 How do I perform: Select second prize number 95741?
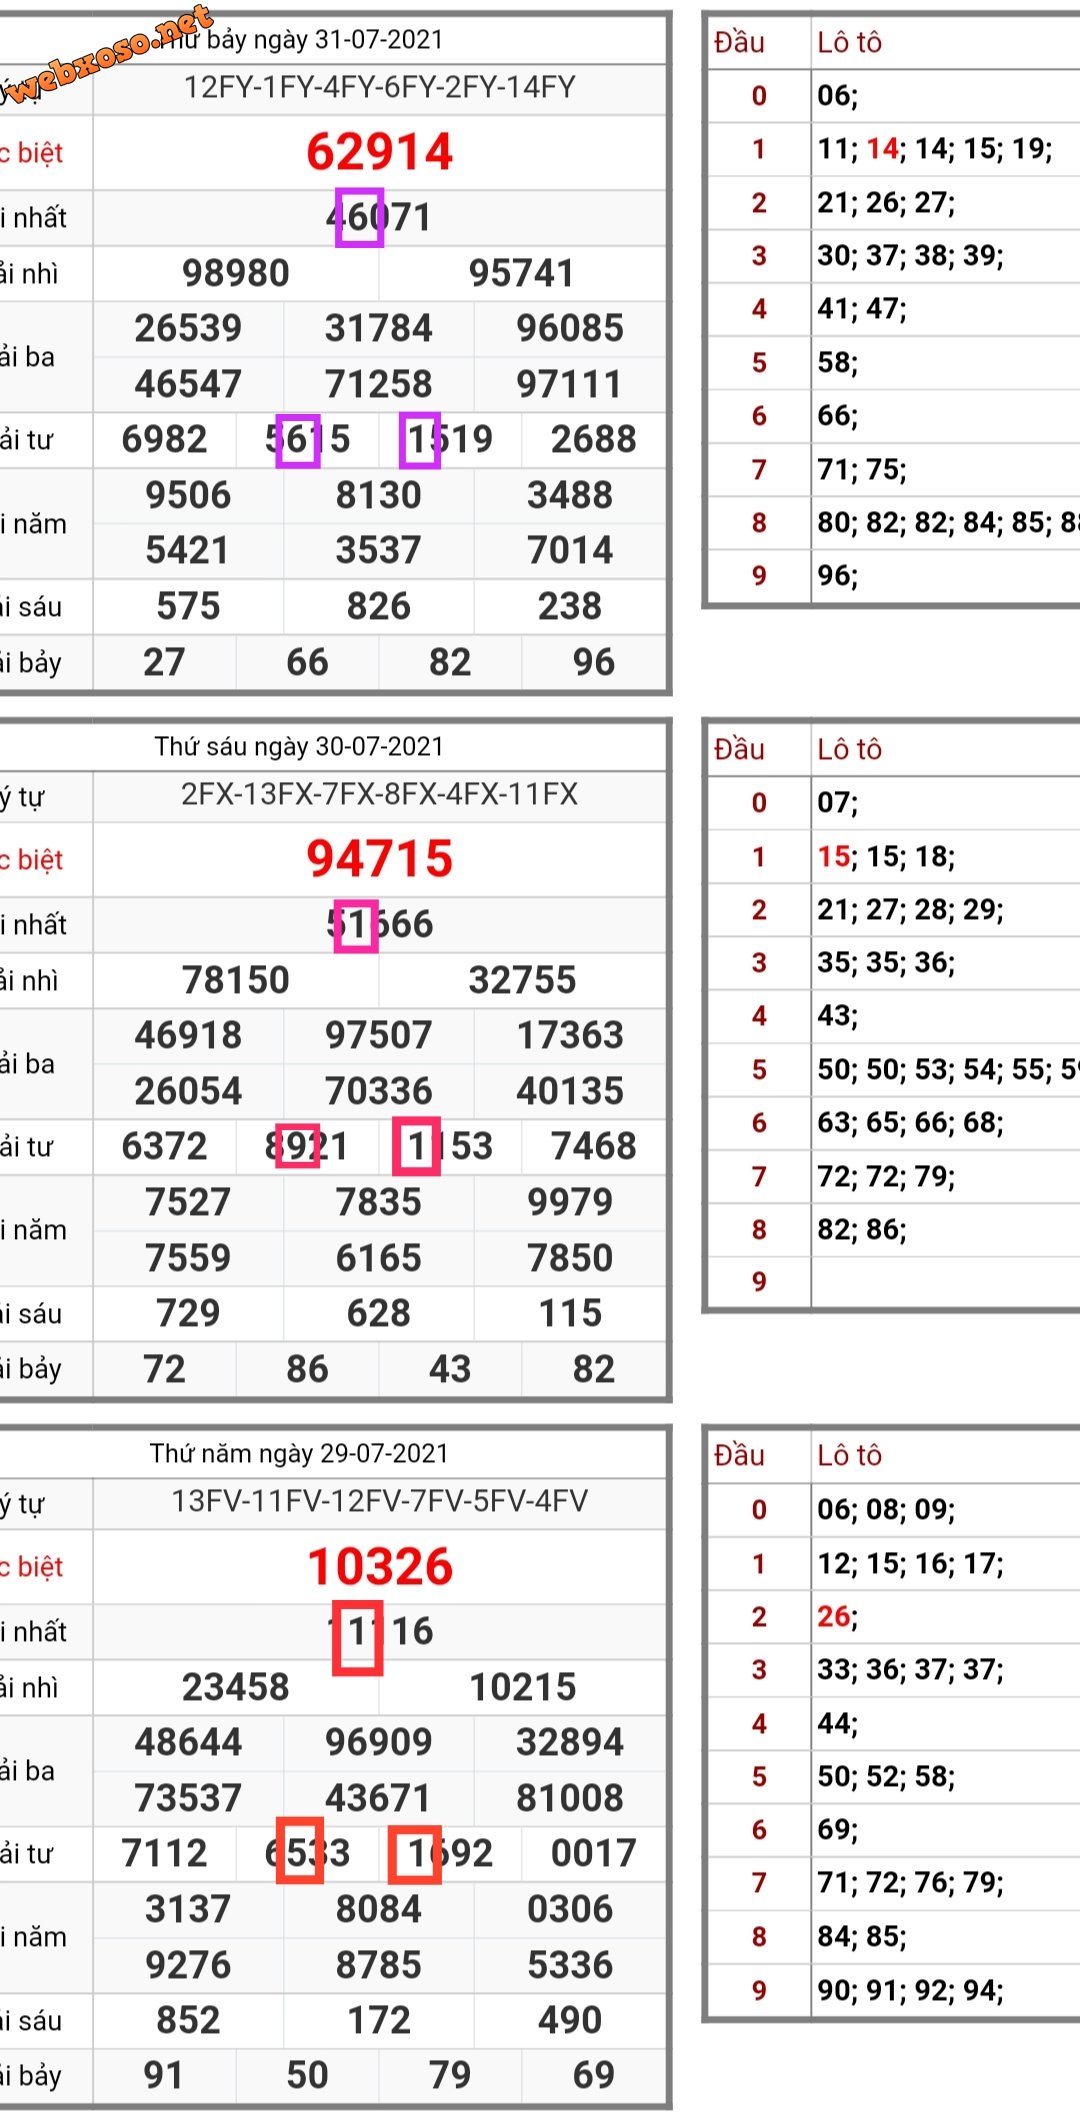(522, 273)
